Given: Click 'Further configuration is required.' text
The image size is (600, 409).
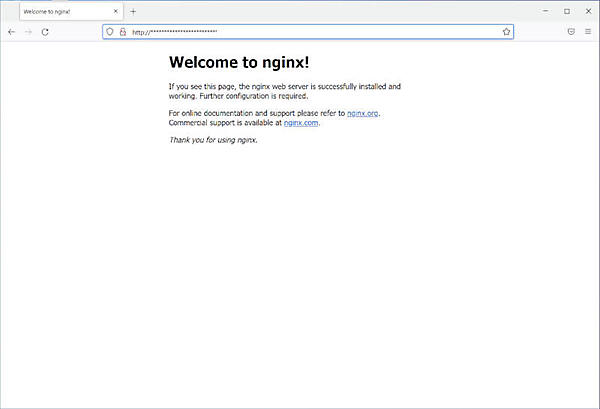Looking at the screenshot, I should (x=254, y=96).
